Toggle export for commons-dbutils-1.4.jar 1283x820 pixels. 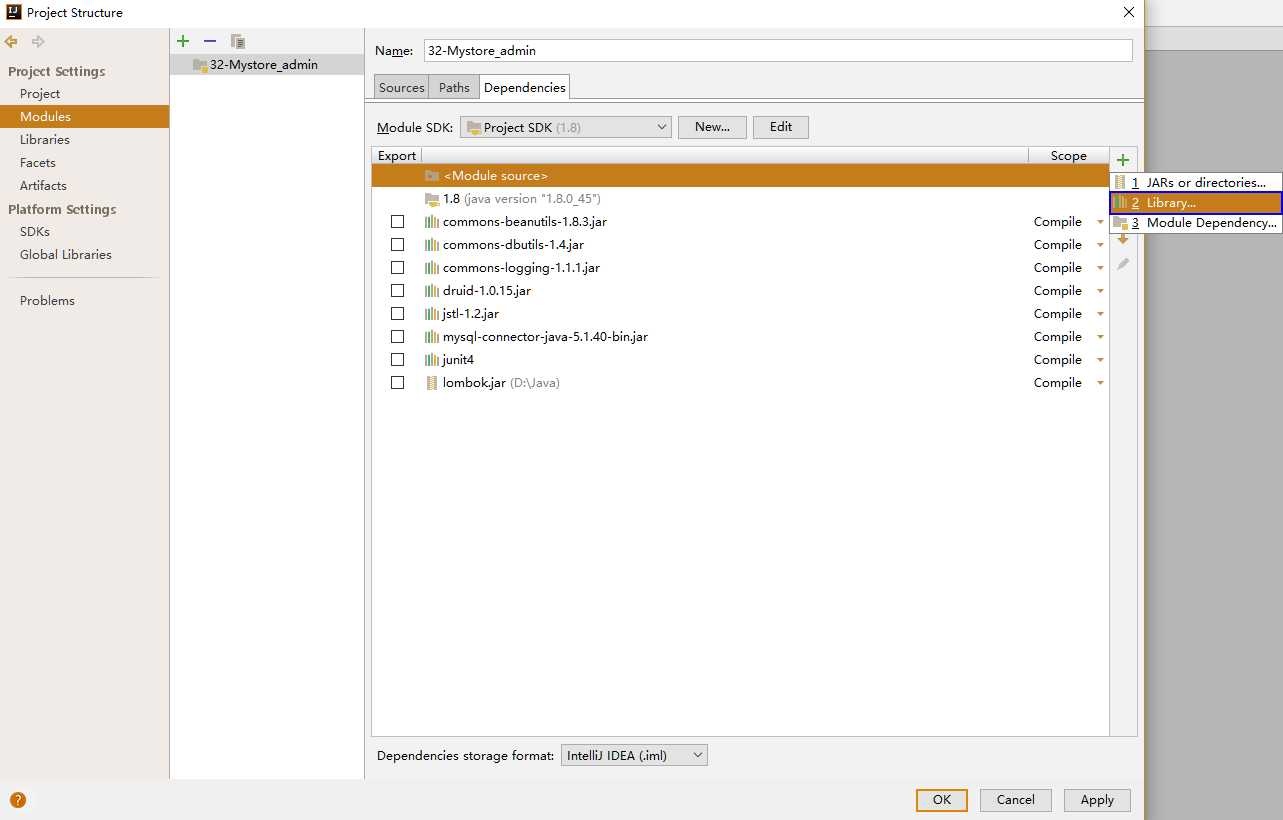[x=398, y=245]
